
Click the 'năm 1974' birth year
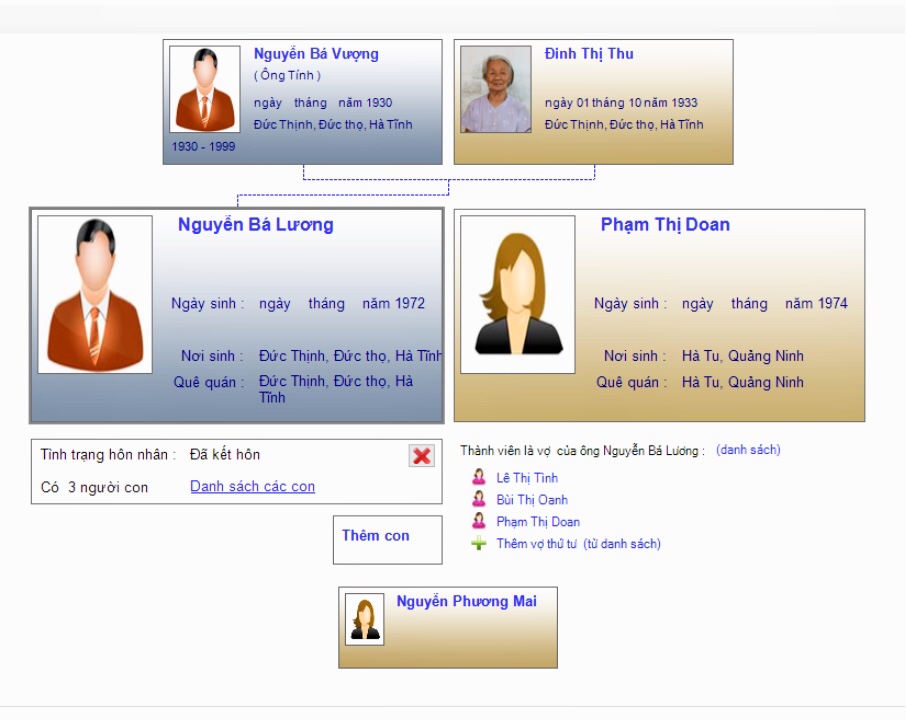tap(816, 303)
